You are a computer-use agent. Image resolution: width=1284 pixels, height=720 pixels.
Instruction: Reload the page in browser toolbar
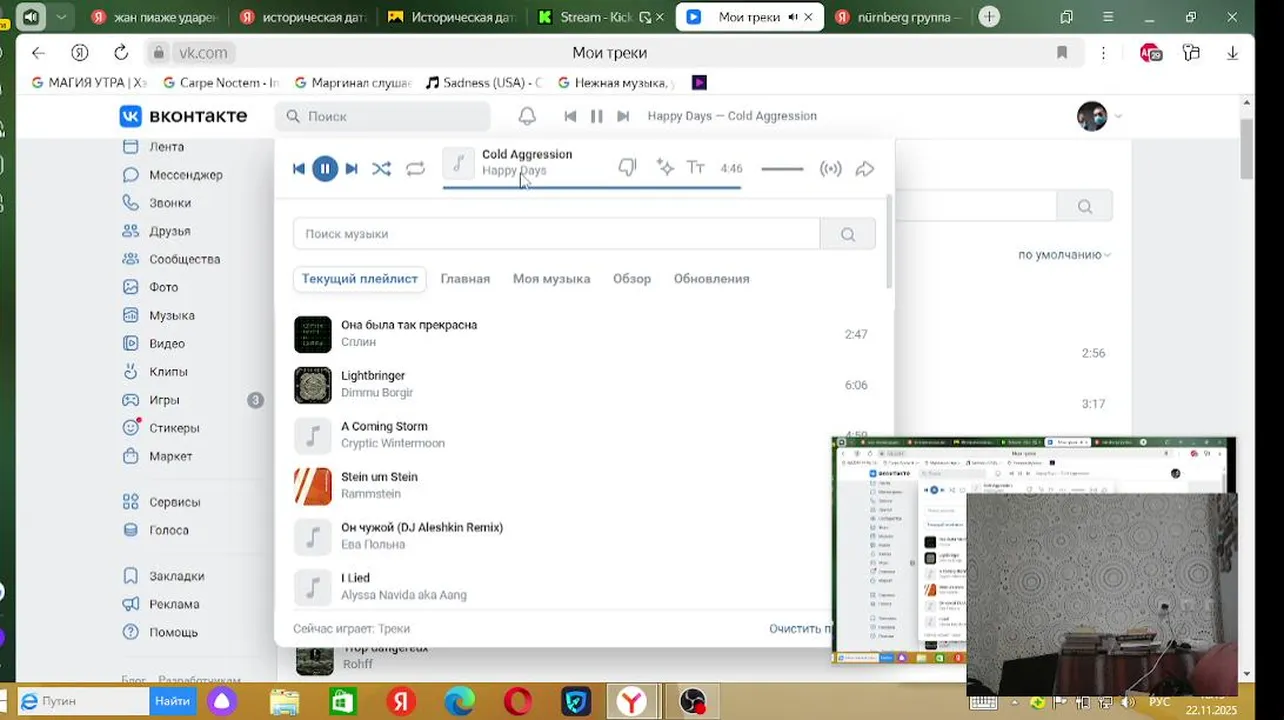(121, 53)
